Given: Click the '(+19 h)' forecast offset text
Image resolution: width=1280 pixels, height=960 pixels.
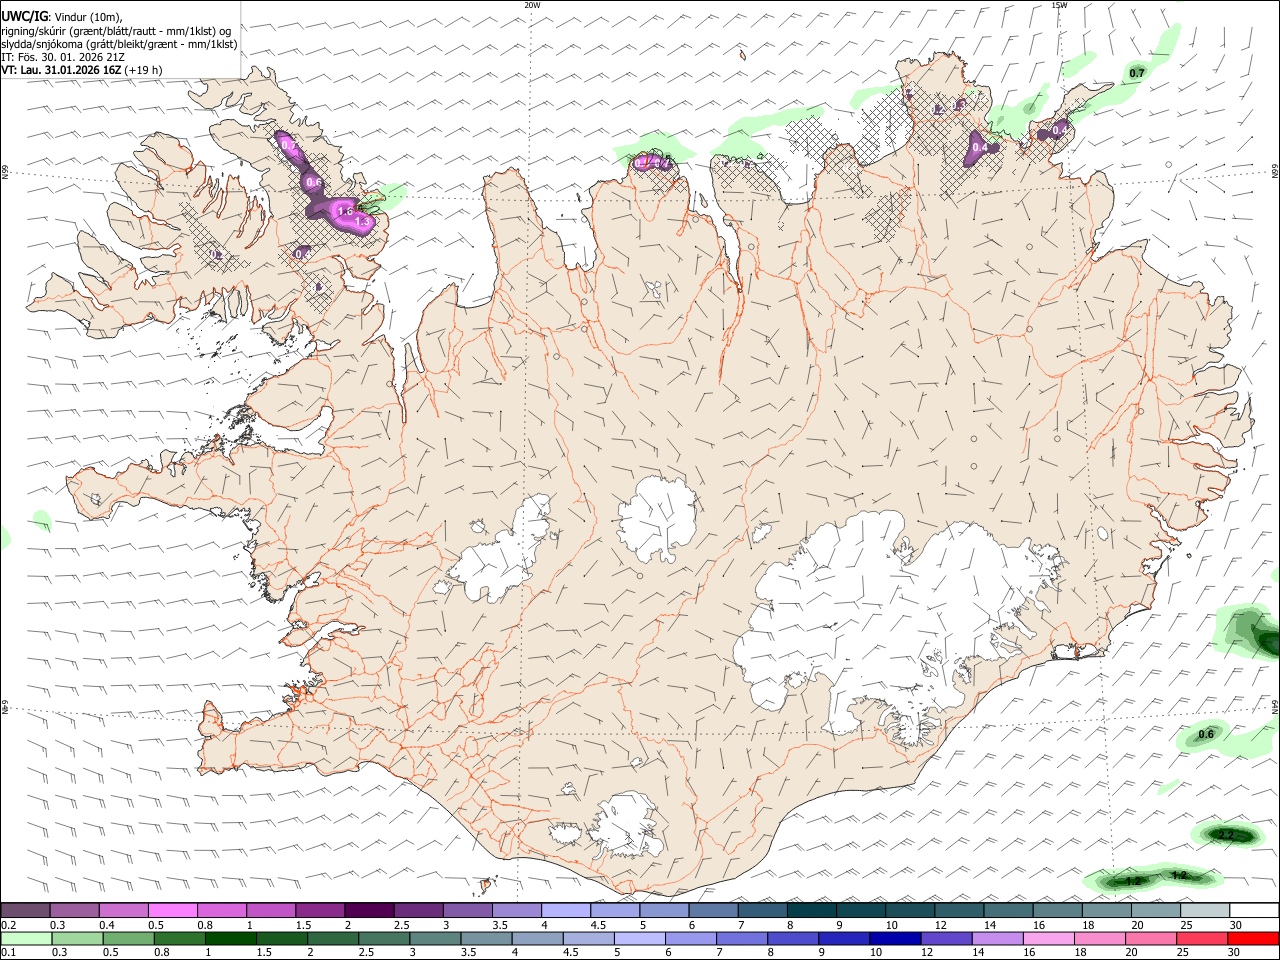Looking at the screenshot, I should [x=144, y=70].
